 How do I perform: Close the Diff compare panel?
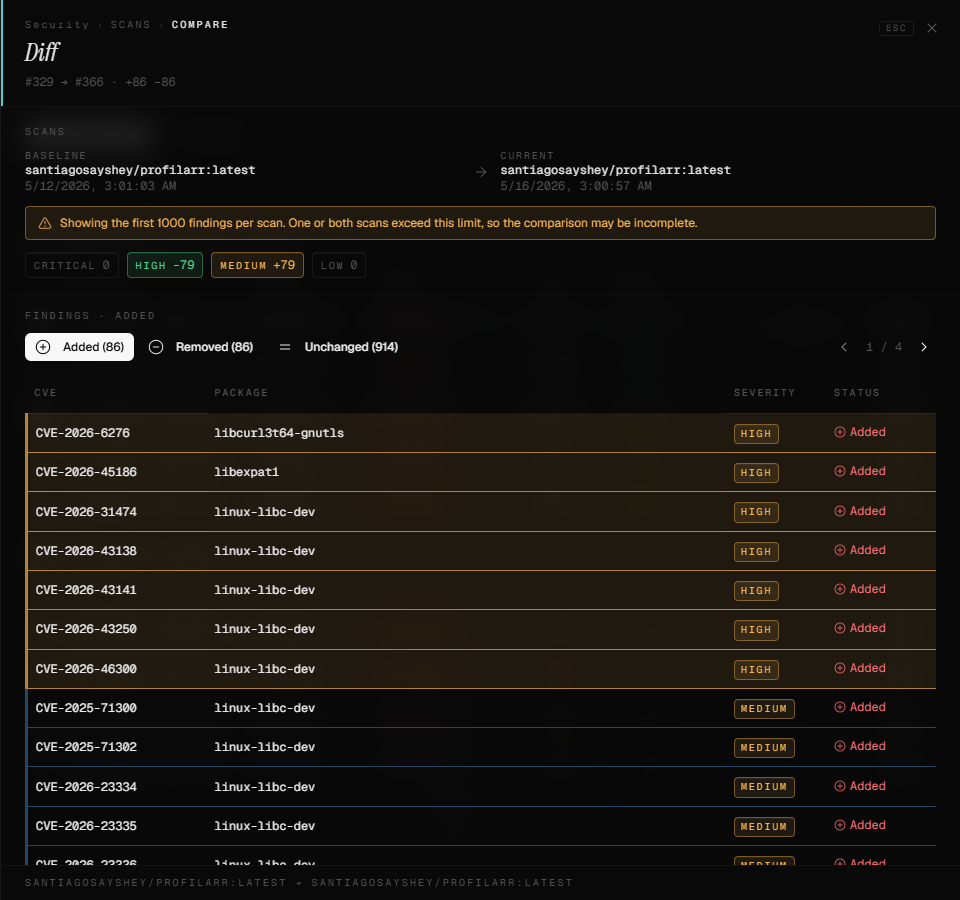(931, 28)
